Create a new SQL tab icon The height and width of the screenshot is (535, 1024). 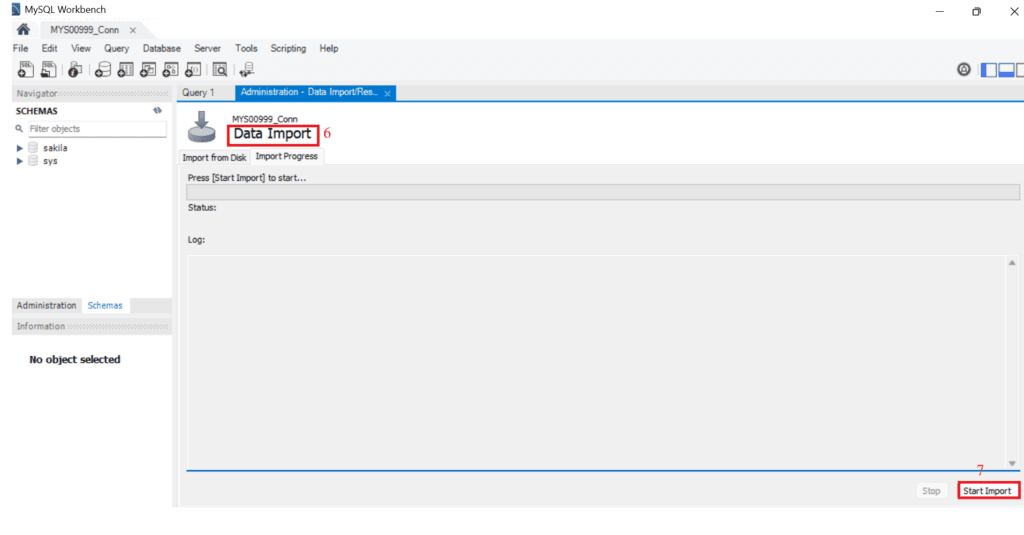pyautogui.click(x=25, y=69)
